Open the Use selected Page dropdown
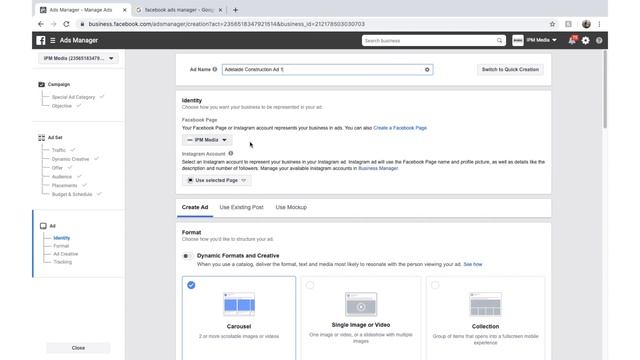The image size is (640, 360). coord(217,180)
